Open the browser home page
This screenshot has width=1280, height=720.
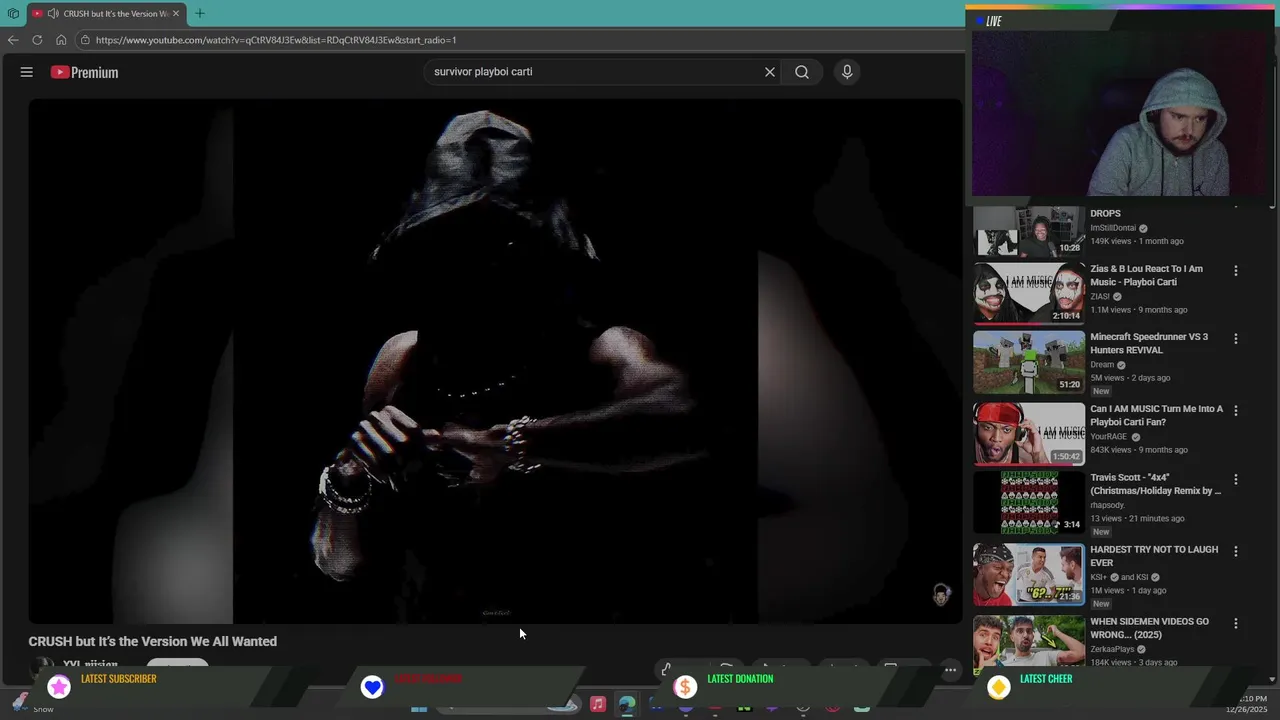point(61,40)
